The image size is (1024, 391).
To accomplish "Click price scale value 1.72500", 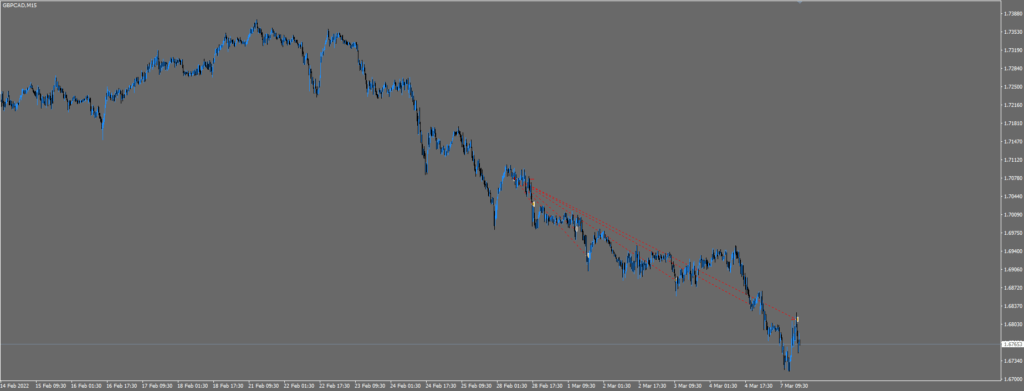I will 1014,86.
